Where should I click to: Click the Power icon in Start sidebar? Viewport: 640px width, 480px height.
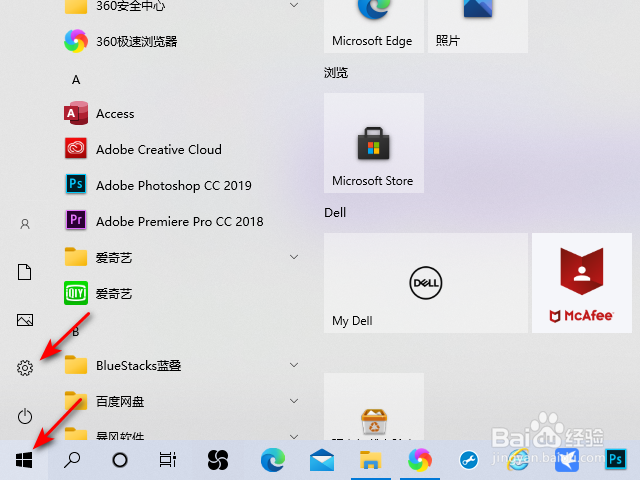coord(25,416)
